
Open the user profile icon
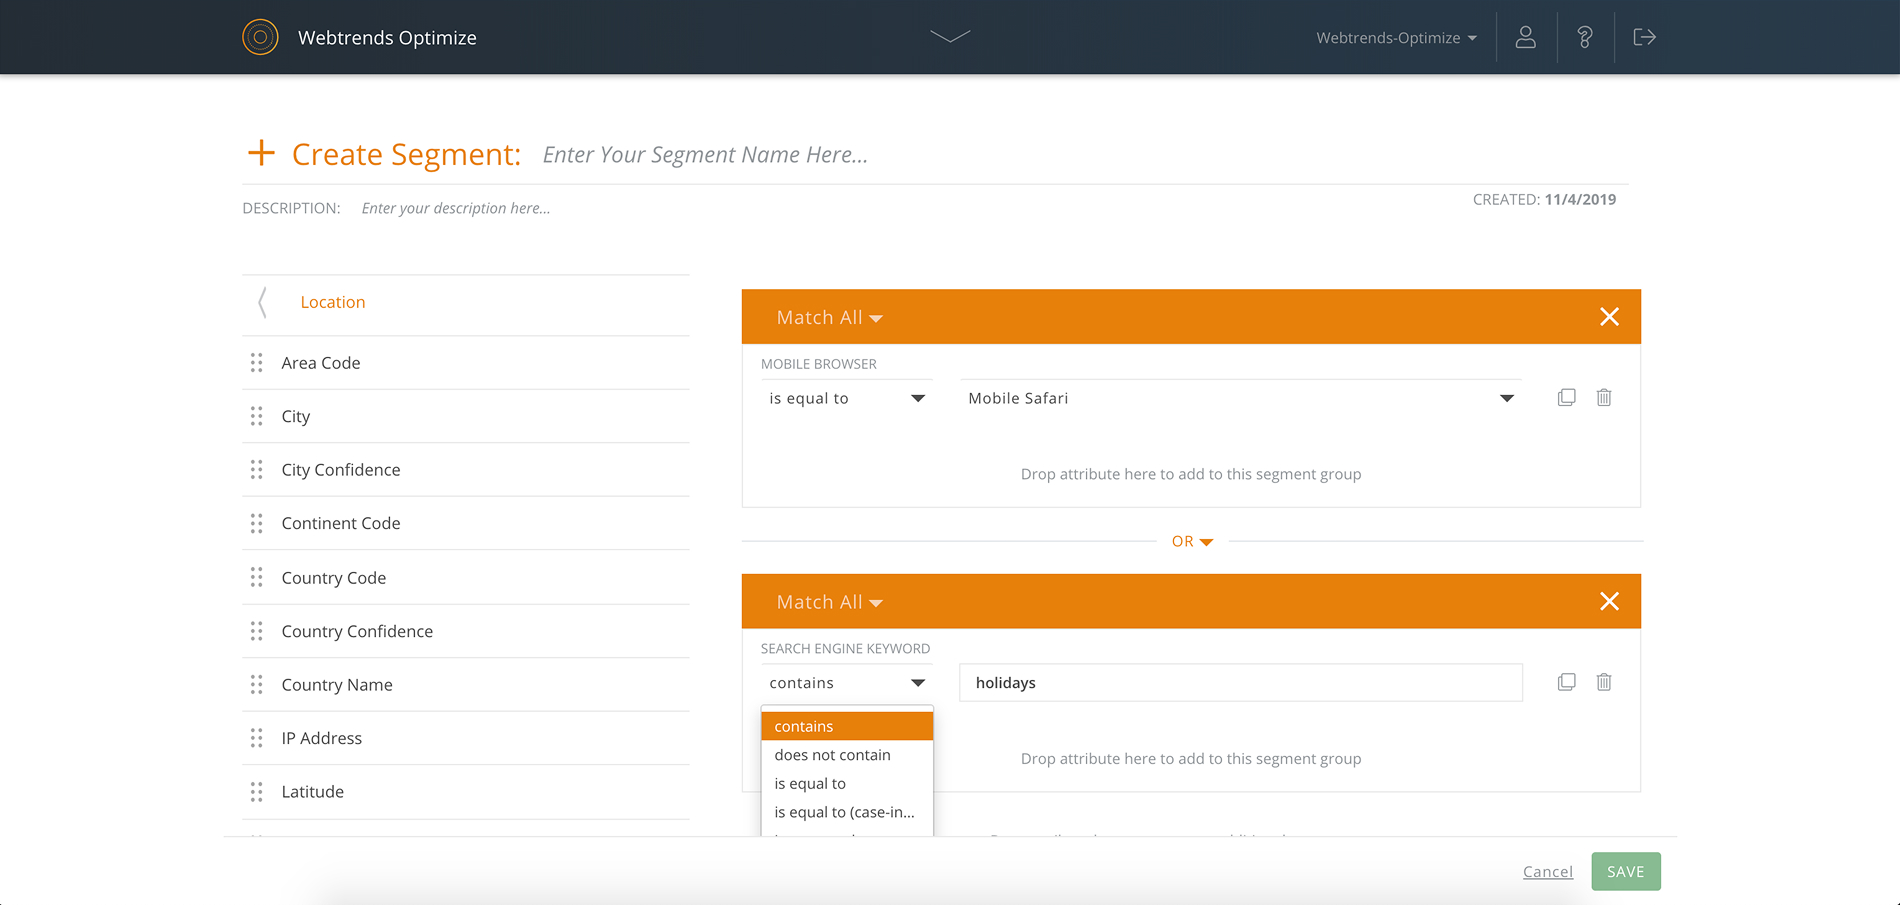(1525, 37)
